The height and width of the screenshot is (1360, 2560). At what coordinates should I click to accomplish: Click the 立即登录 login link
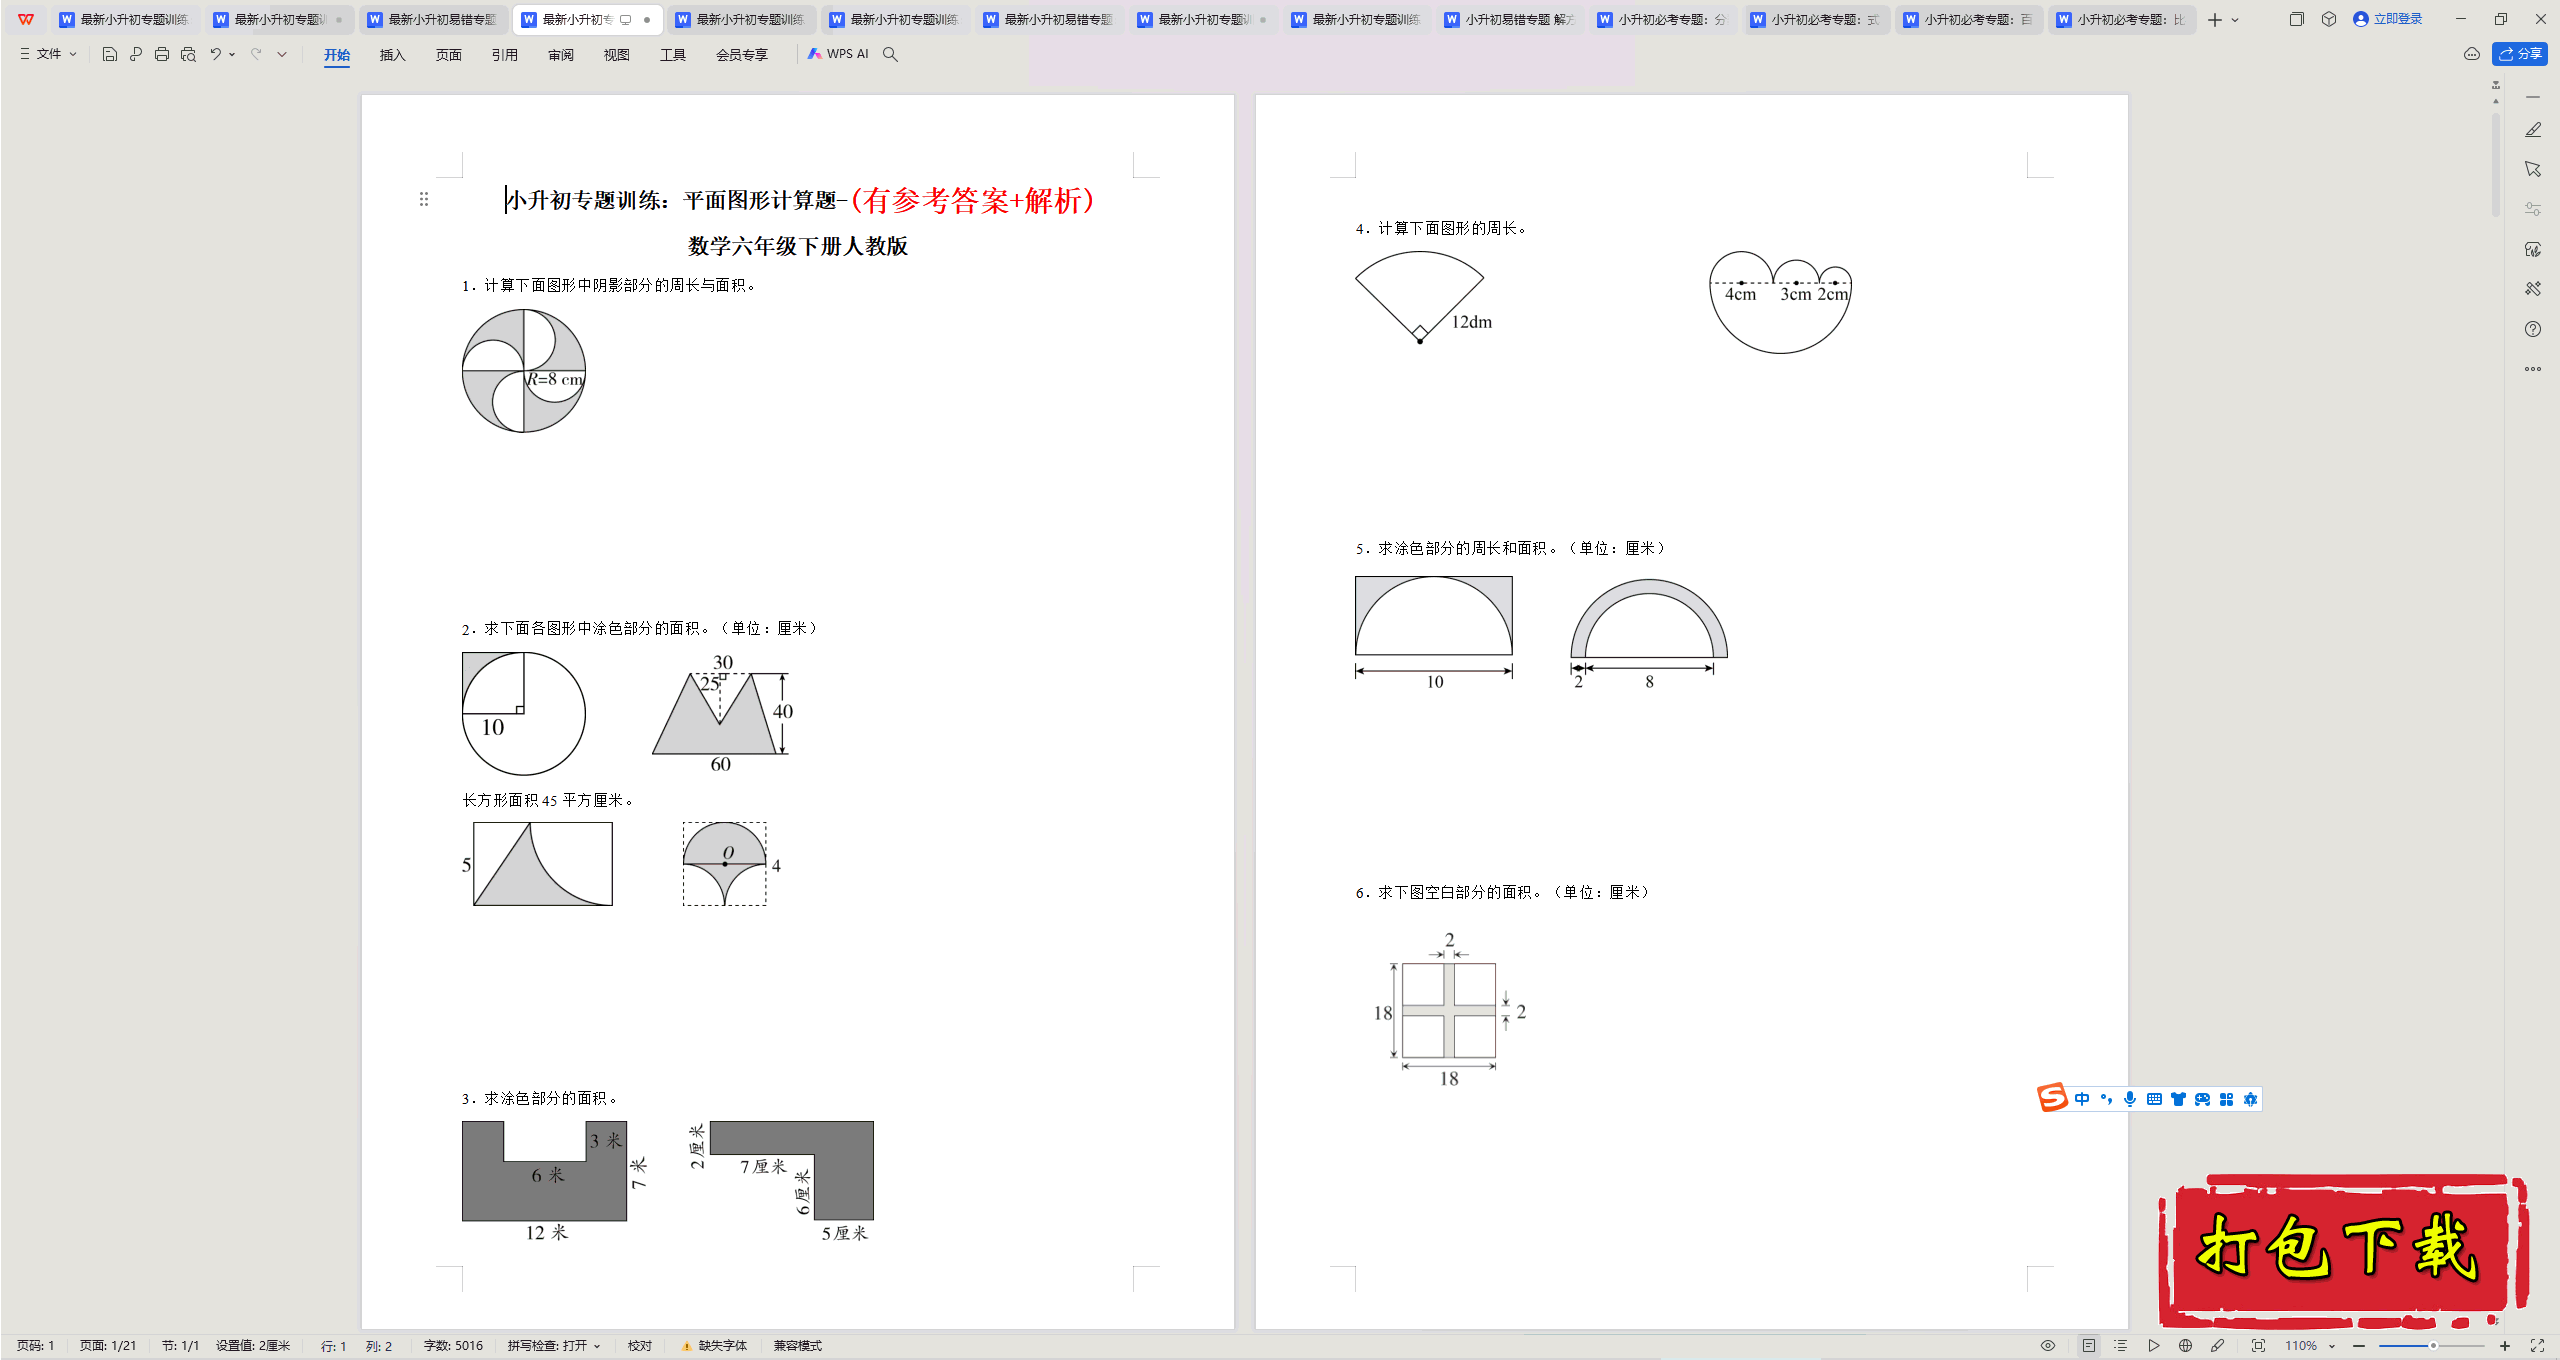[2388, 19]
